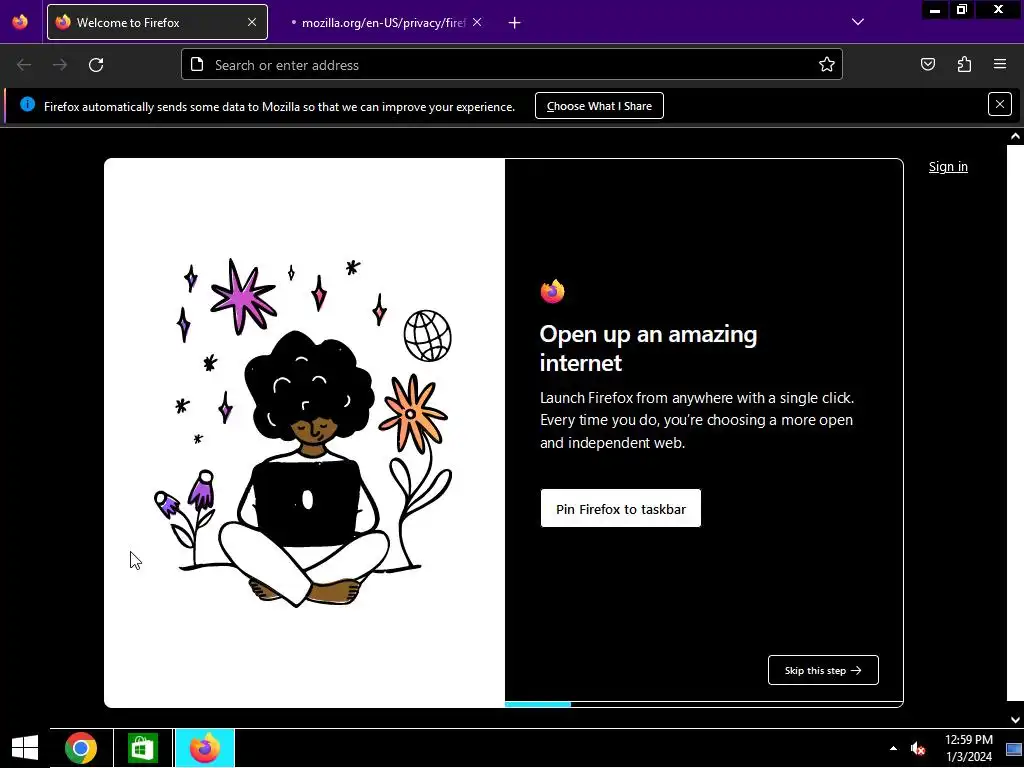Open the Windows Start menu
The height and width of the screenshot is (768, 1024).
pos(25,748)
